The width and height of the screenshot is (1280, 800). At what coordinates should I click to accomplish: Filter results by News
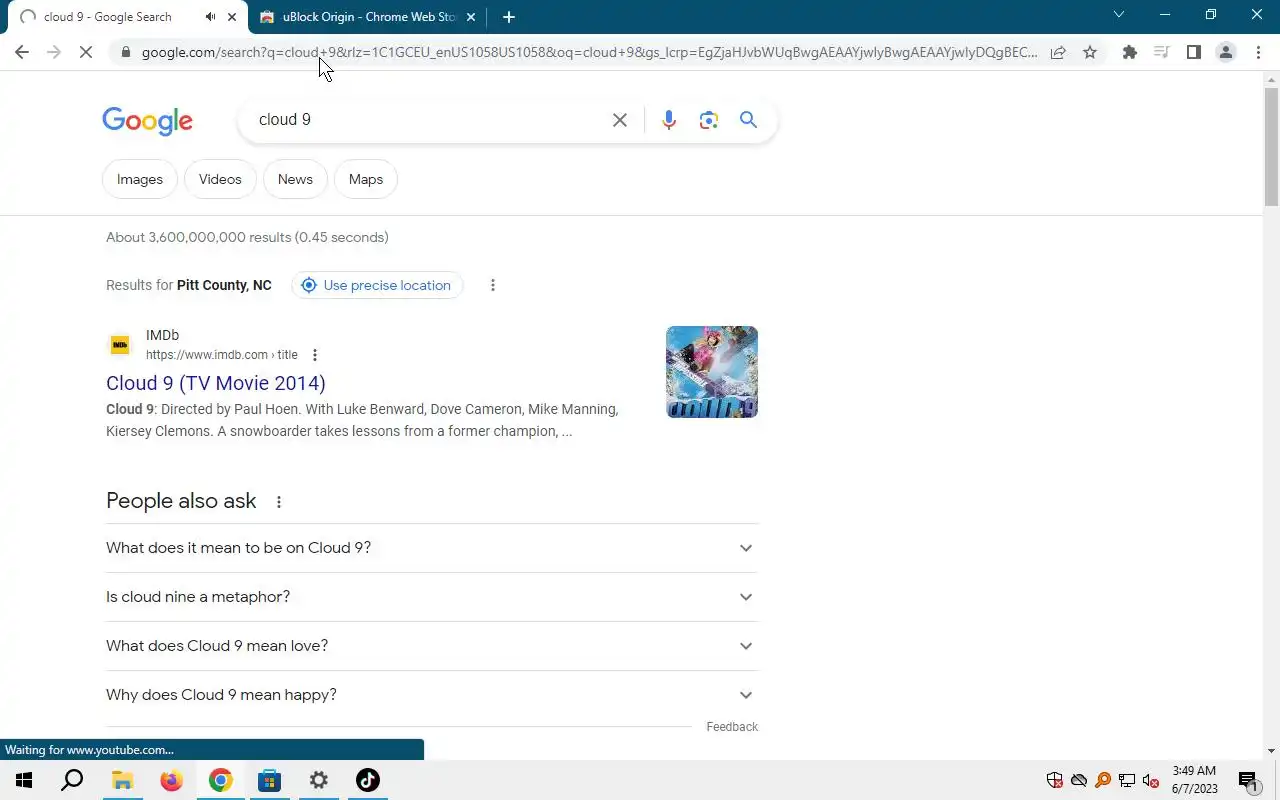click(x=295, y=179)
